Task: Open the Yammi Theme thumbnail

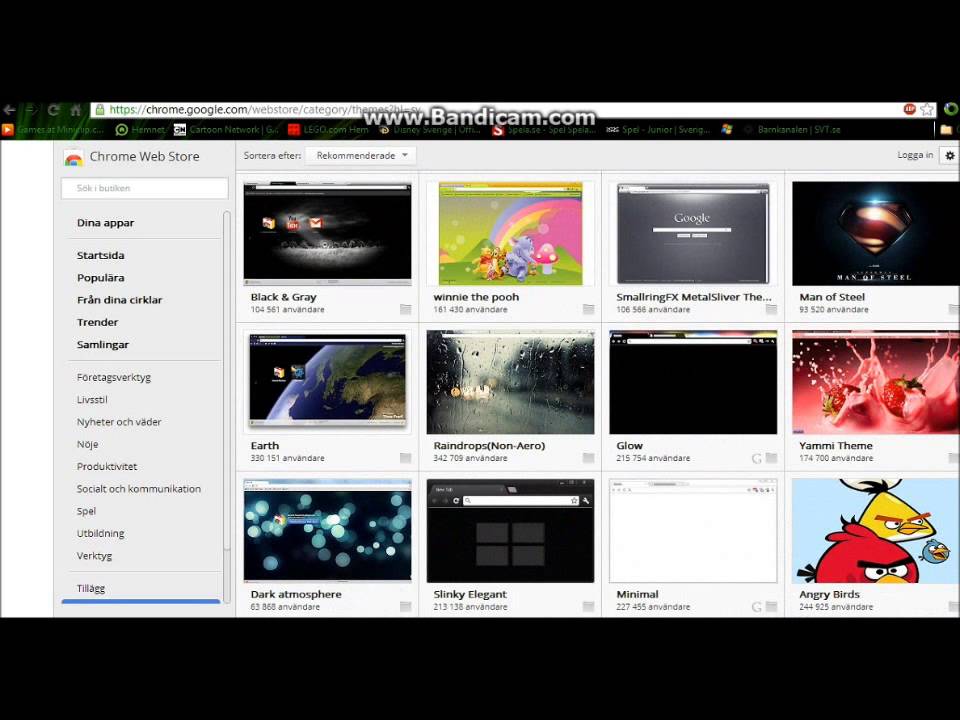Action: (876, 382)
